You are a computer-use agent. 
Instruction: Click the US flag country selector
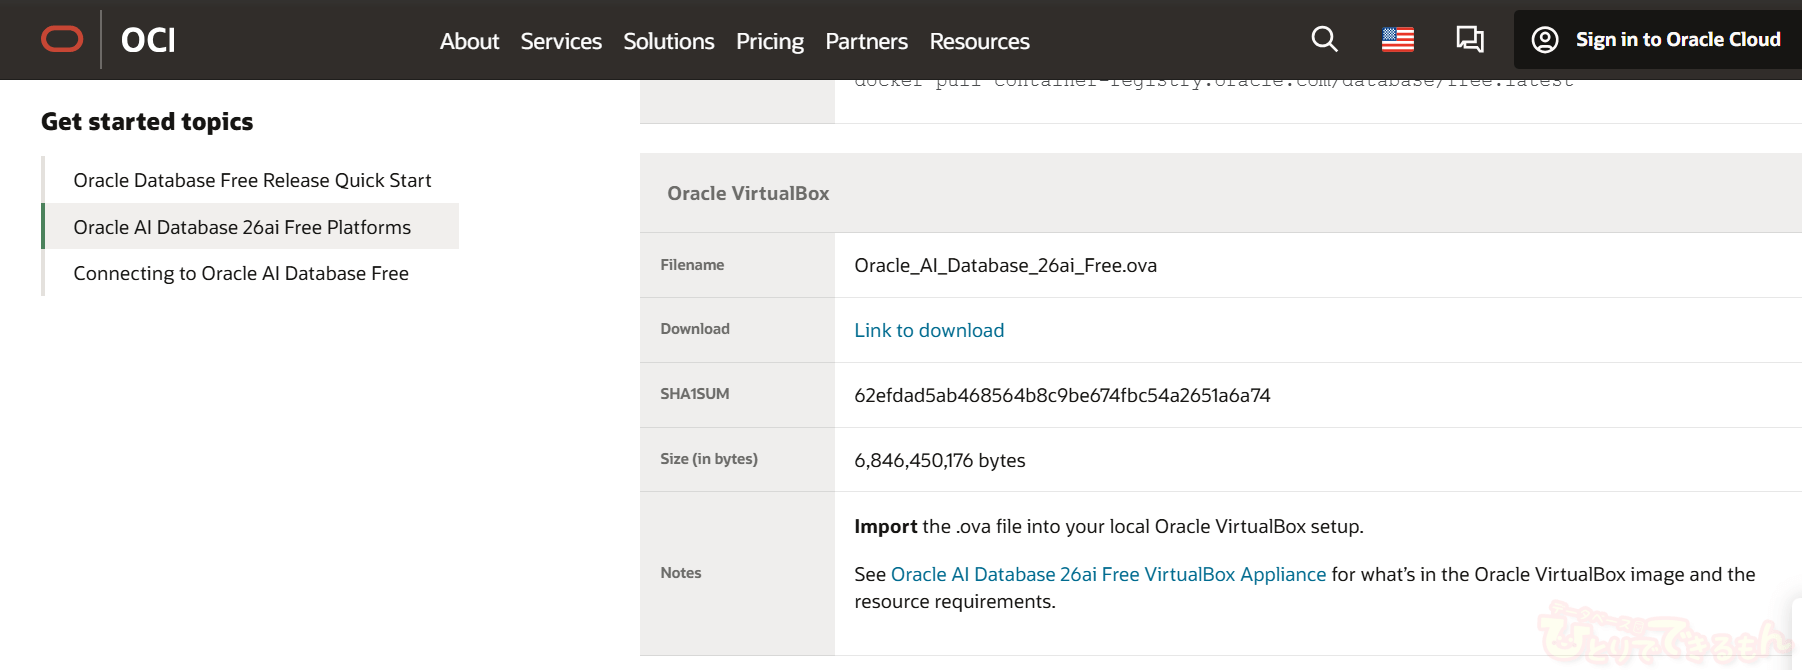pyautogui.click(x=1397, y=40)
